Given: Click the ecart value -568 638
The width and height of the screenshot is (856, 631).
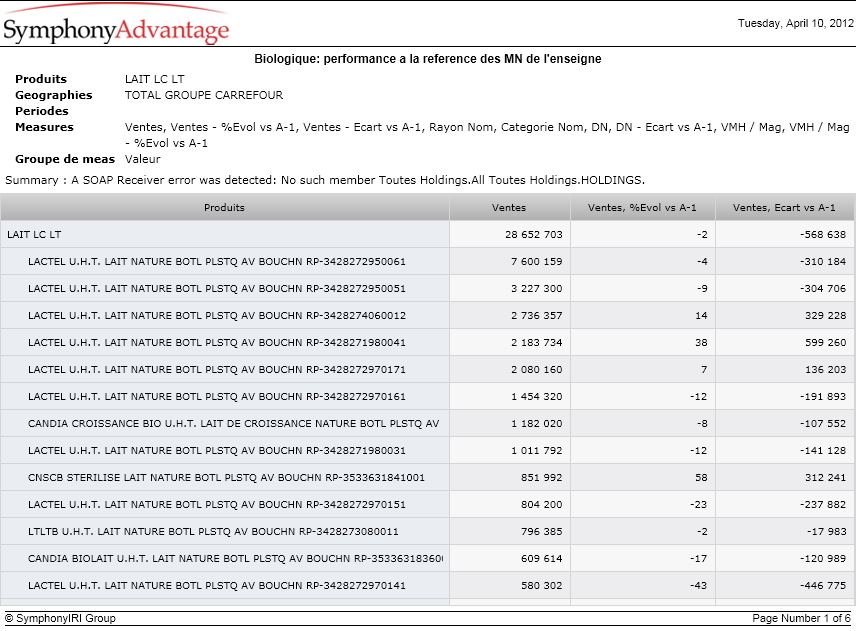Looking at the screenshot, I should tap(823, 234).
